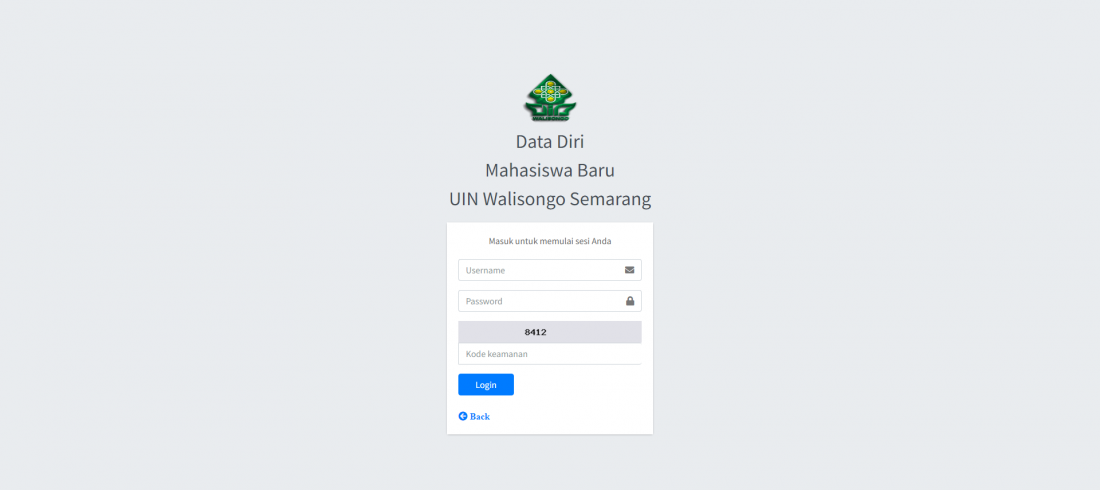Focus the Username input field
This screenshot has height=490, width=1100.
[x=549, y=270]
